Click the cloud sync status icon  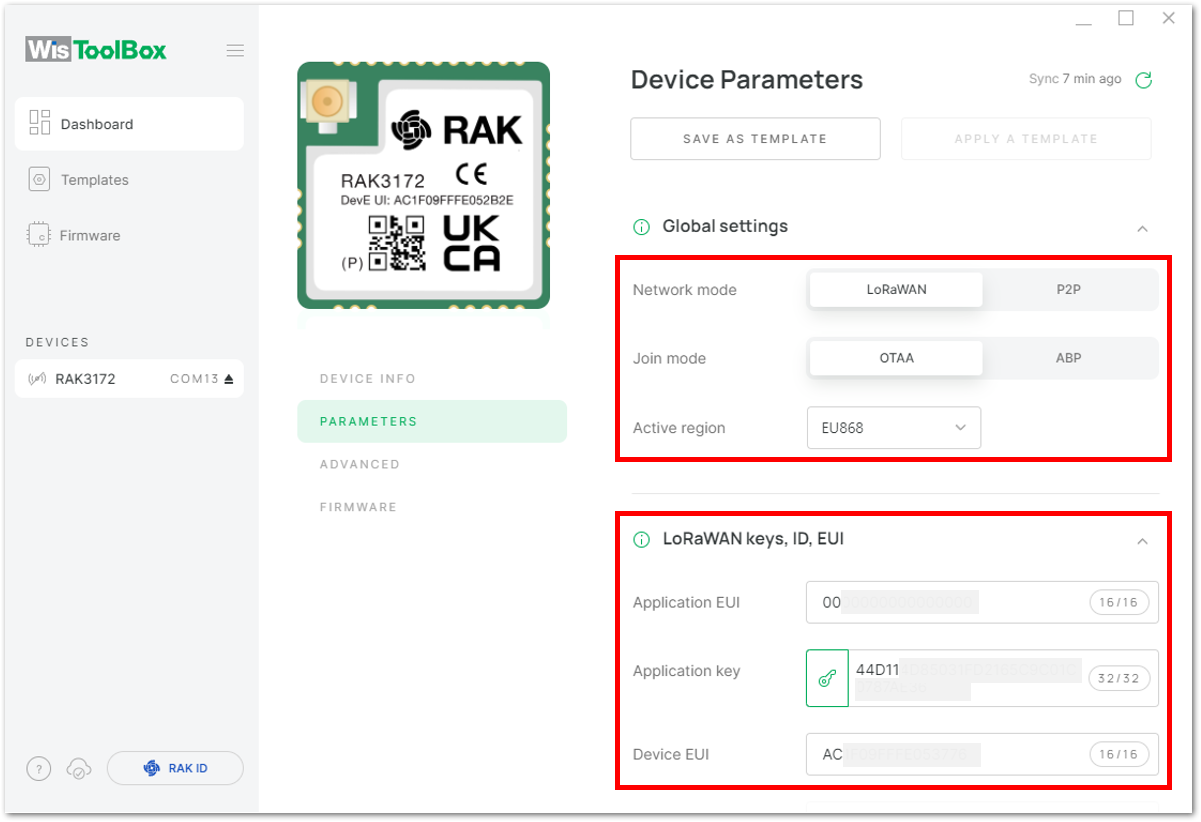pos(78,769)
